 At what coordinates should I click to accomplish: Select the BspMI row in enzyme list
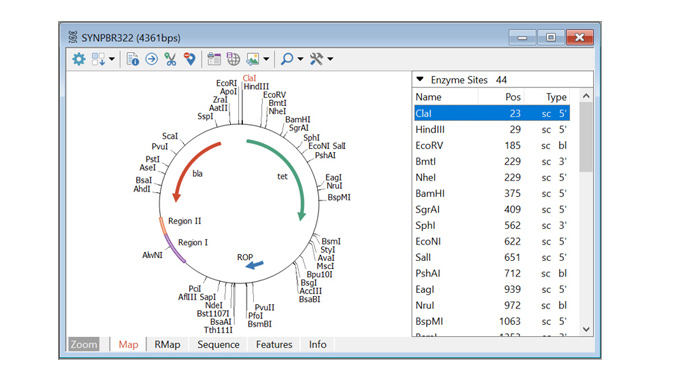click(492, 321)
